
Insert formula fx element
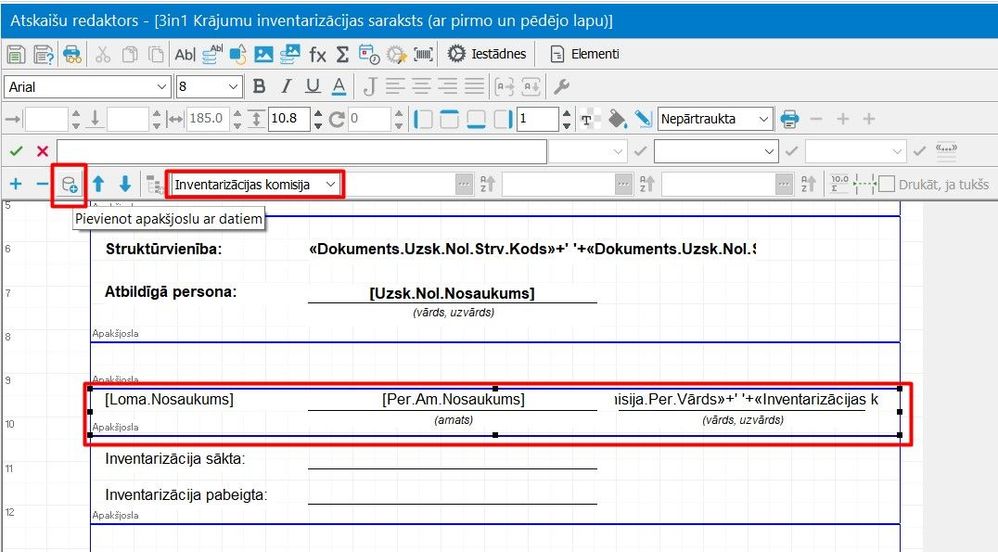pyautogui.click(x=317, y=54)
